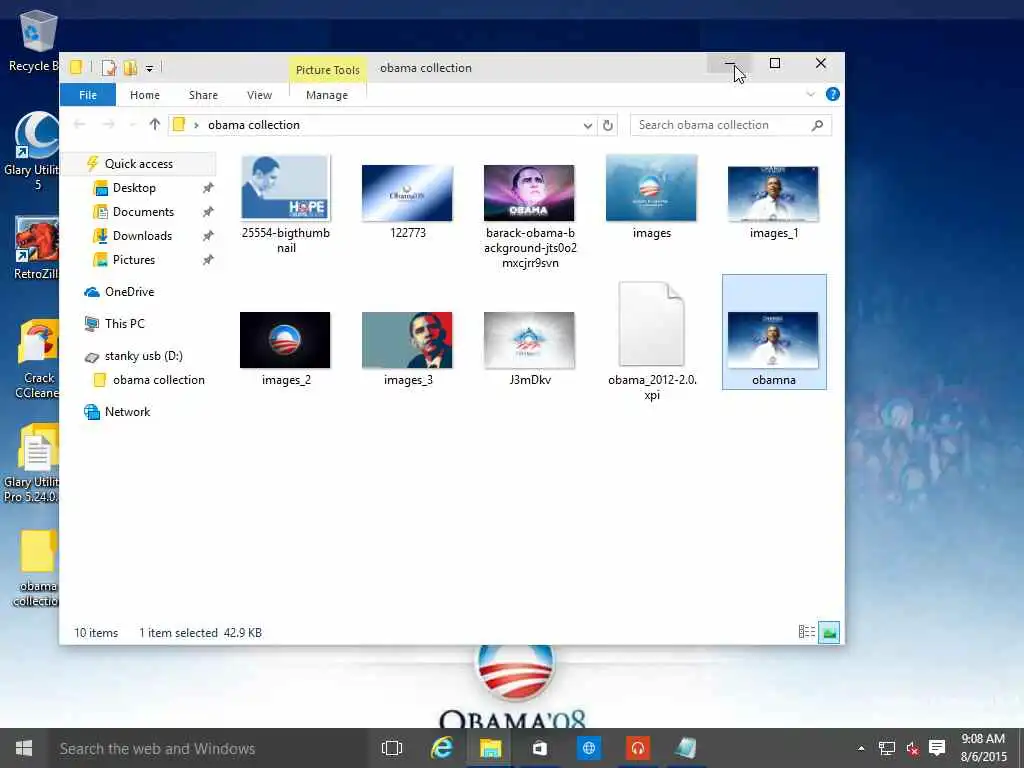1024x768 pixels.
Task: Open the Windows Start menu
Action: pyautogui.click(x=24, y=748)
